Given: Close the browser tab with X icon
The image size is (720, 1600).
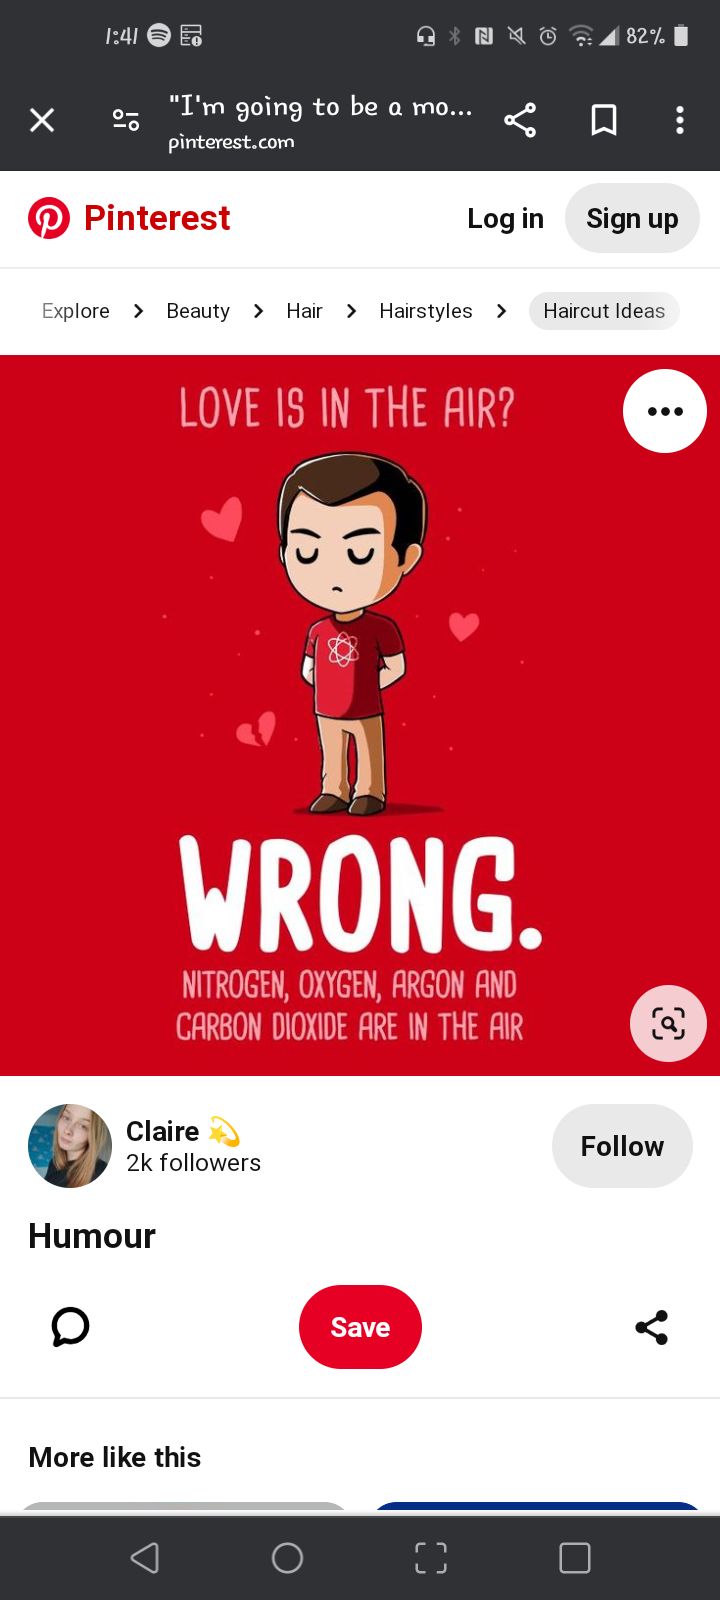Looking at the screenshot, I should (42, 120).
